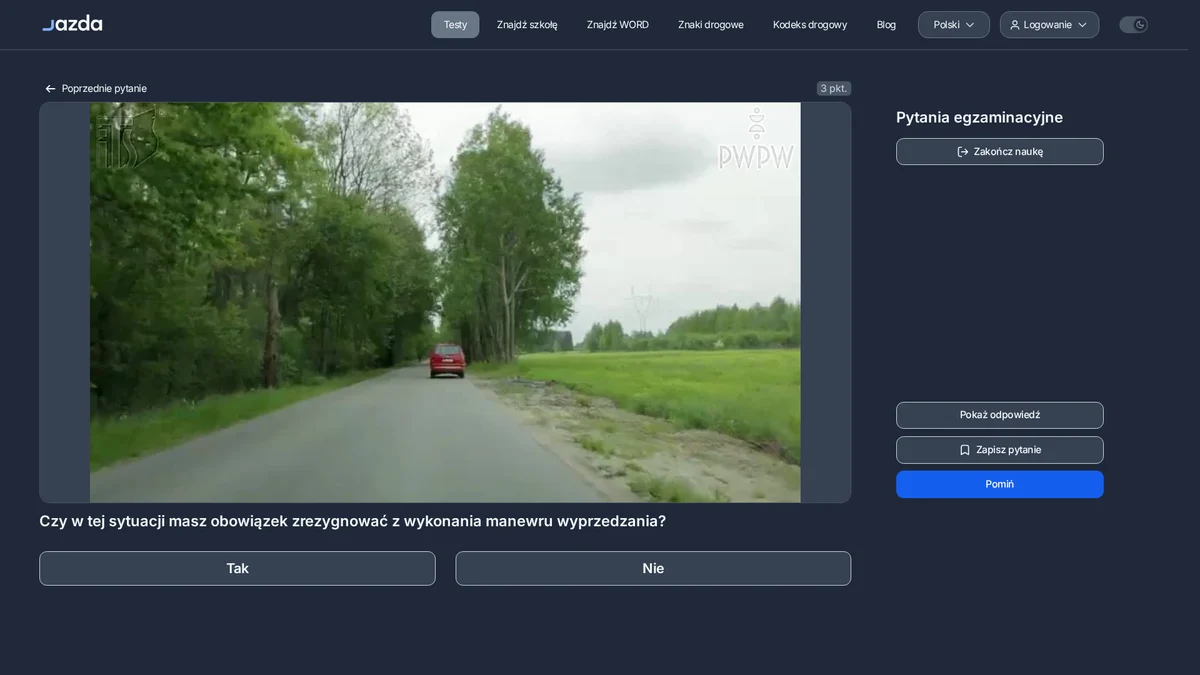The width and height of the screenshot is (1200, 675).
Task: Go to Znajdź szkołę
Action: click(527, 25)
